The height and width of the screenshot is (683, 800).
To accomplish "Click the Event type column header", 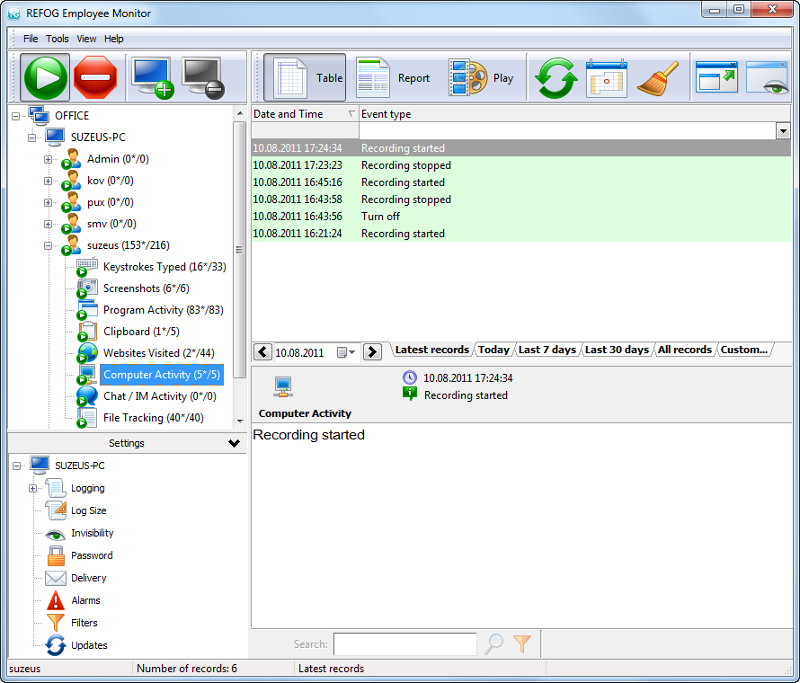I will (x=575, y=114).
